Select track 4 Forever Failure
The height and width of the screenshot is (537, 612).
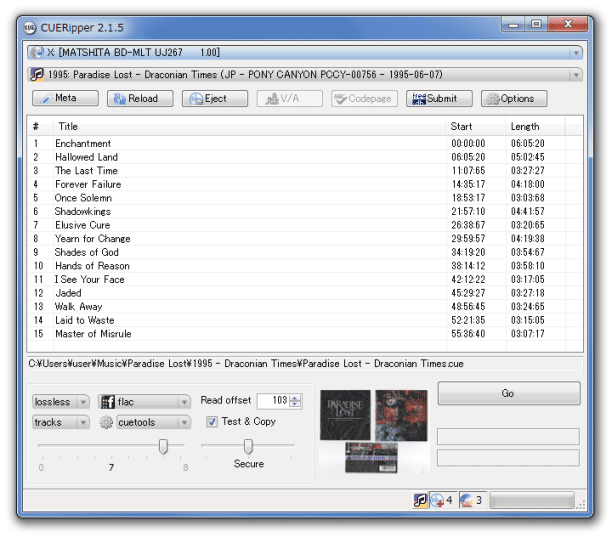coord(304,184)
